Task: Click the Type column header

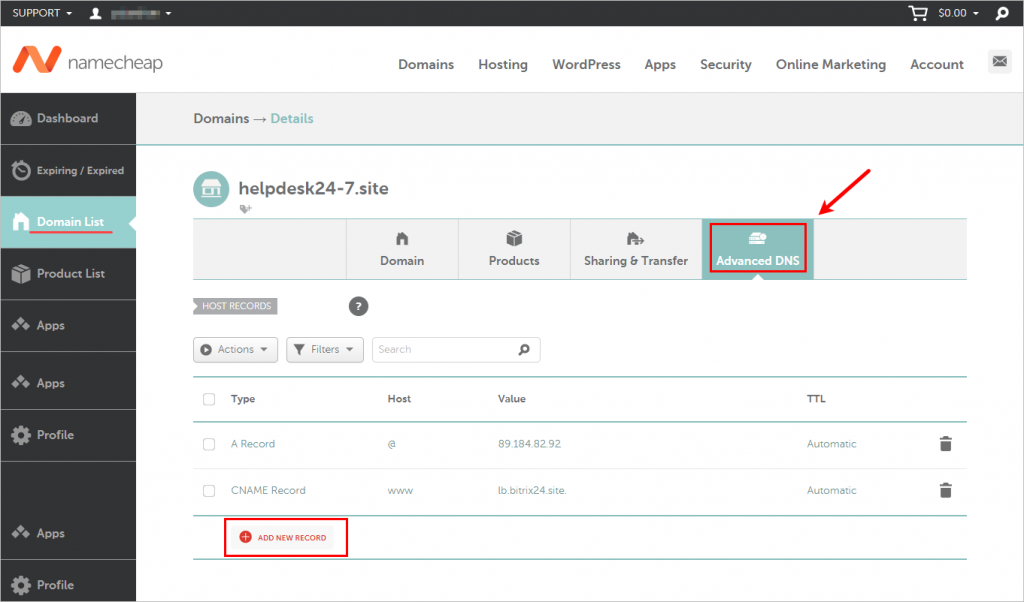Action: pyautogui.click(x=243, y=399)
